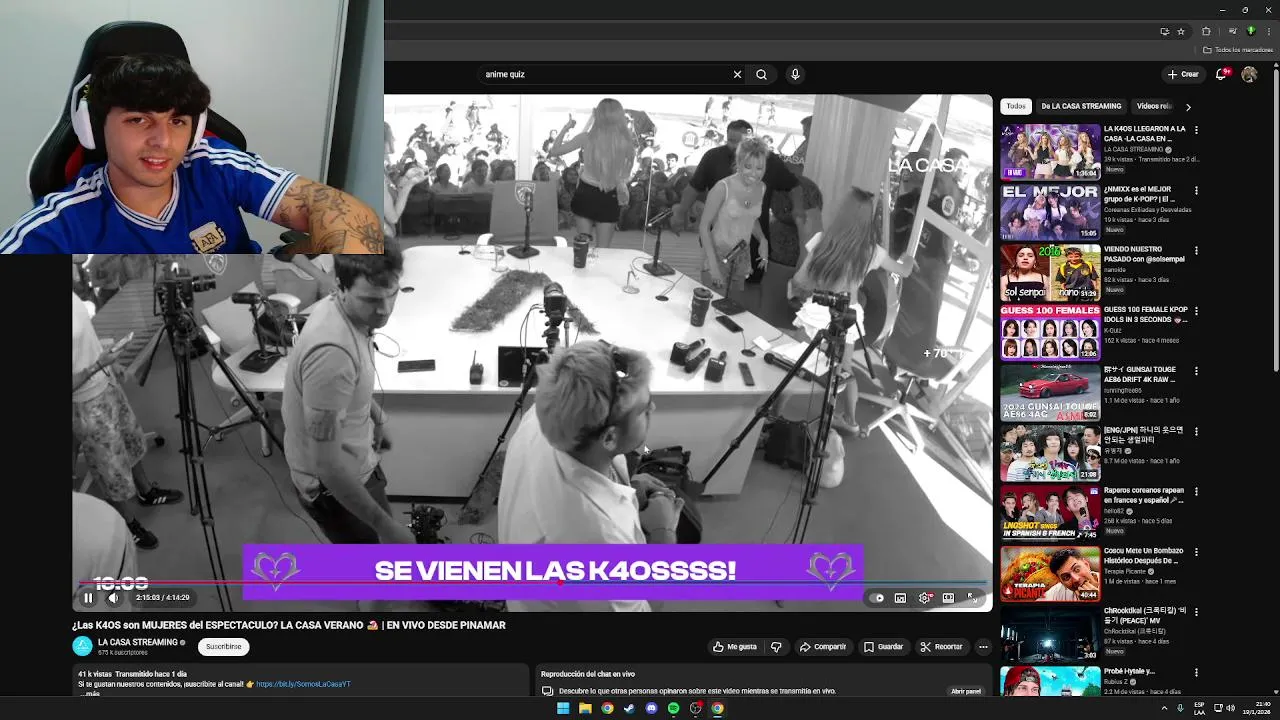Select De LA CASA STREAMING chip

click(1081, 106)
